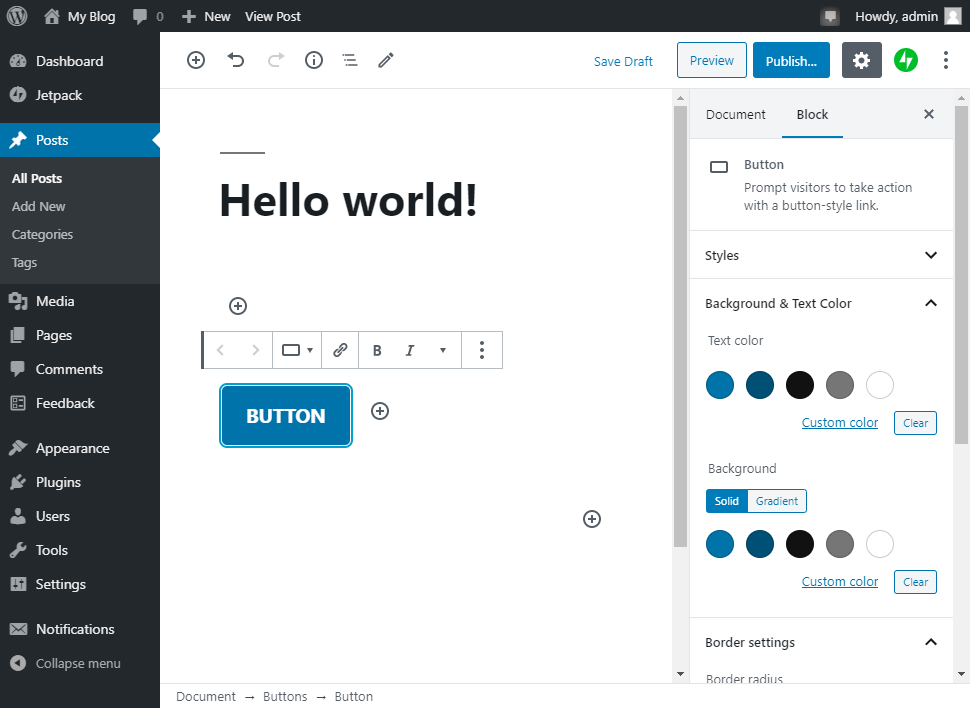This screenshot has height=708, width=970.
Task: Toggle the settings gear sidebar button
Action: coord(861,60)
